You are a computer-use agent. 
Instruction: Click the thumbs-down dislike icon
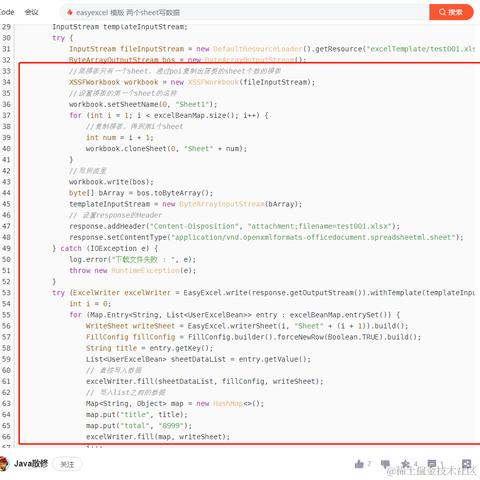coord(385,464)
